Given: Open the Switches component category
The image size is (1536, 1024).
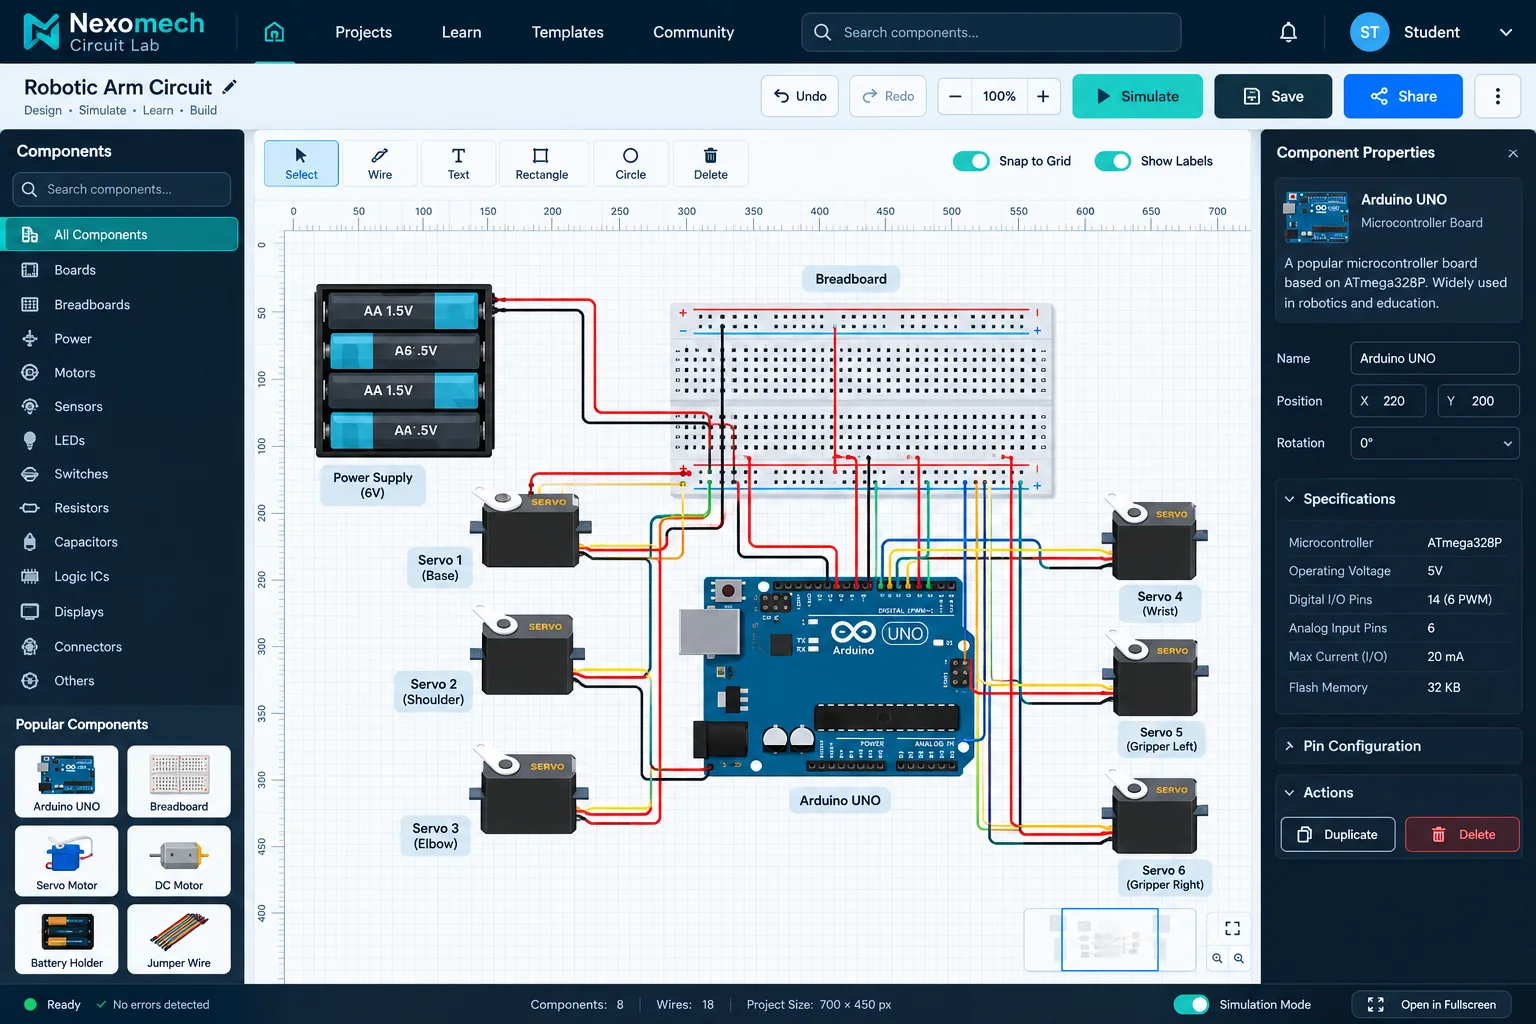Looking at the screenshot, I should tap(121, 474).
